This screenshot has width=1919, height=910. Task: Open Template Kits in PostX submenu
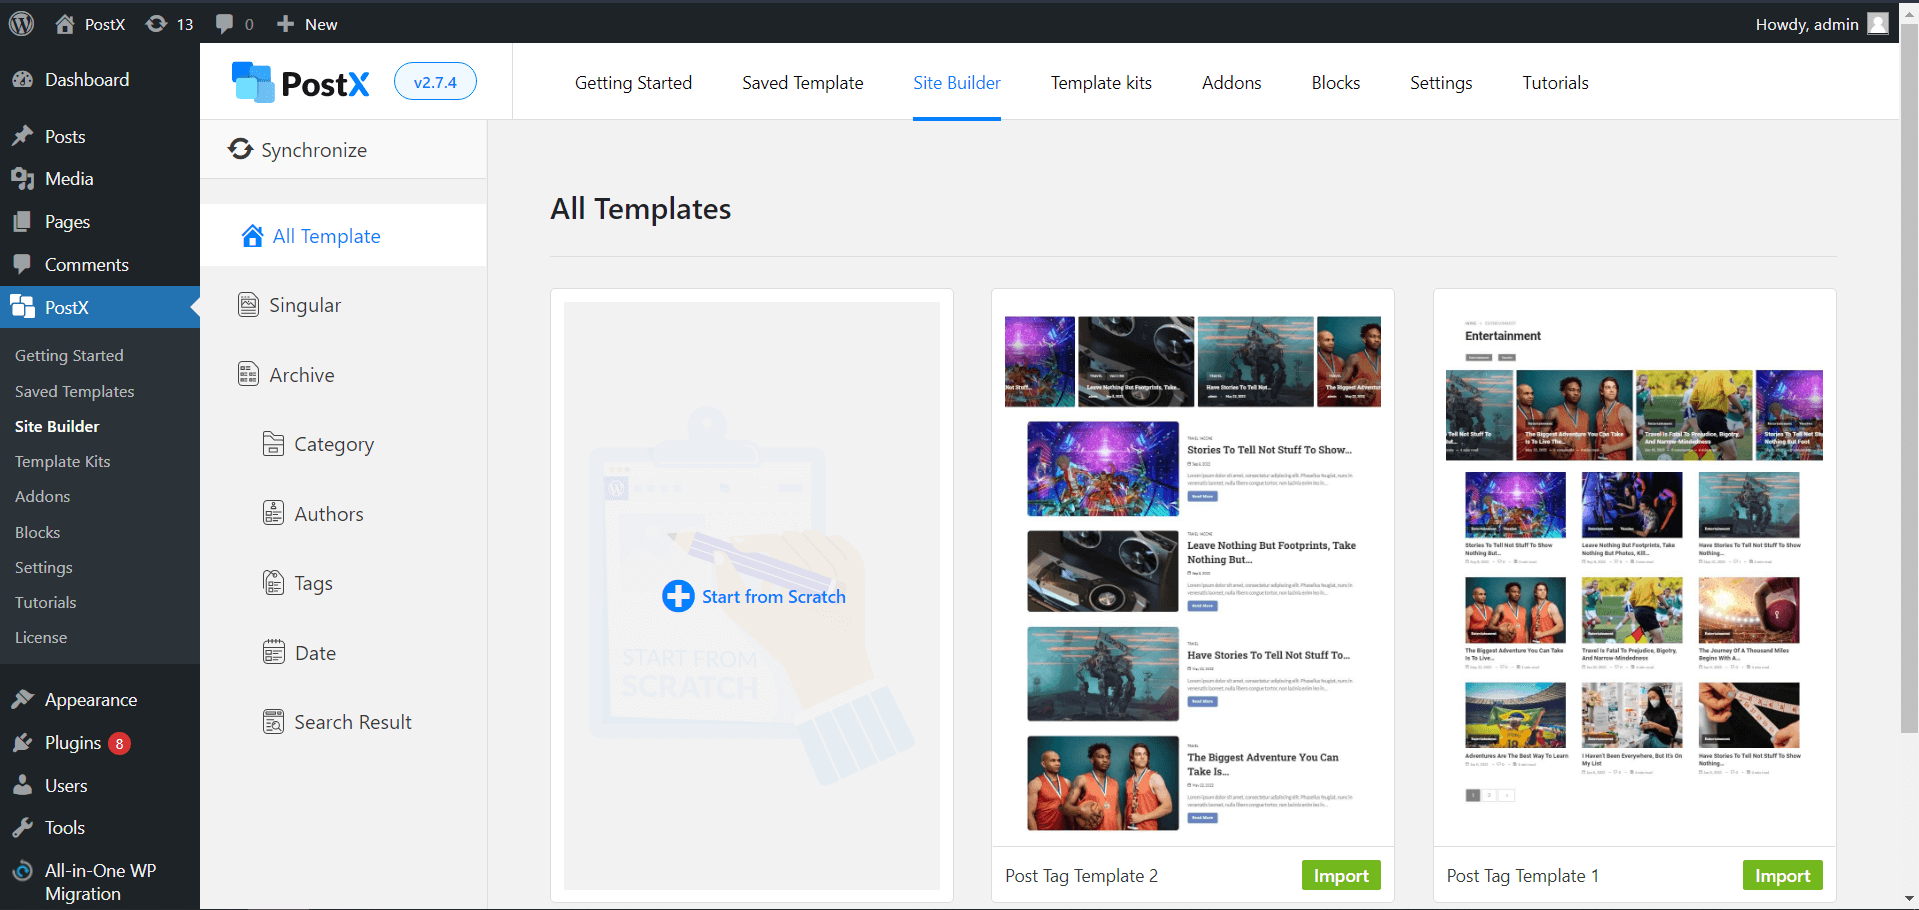62,462
